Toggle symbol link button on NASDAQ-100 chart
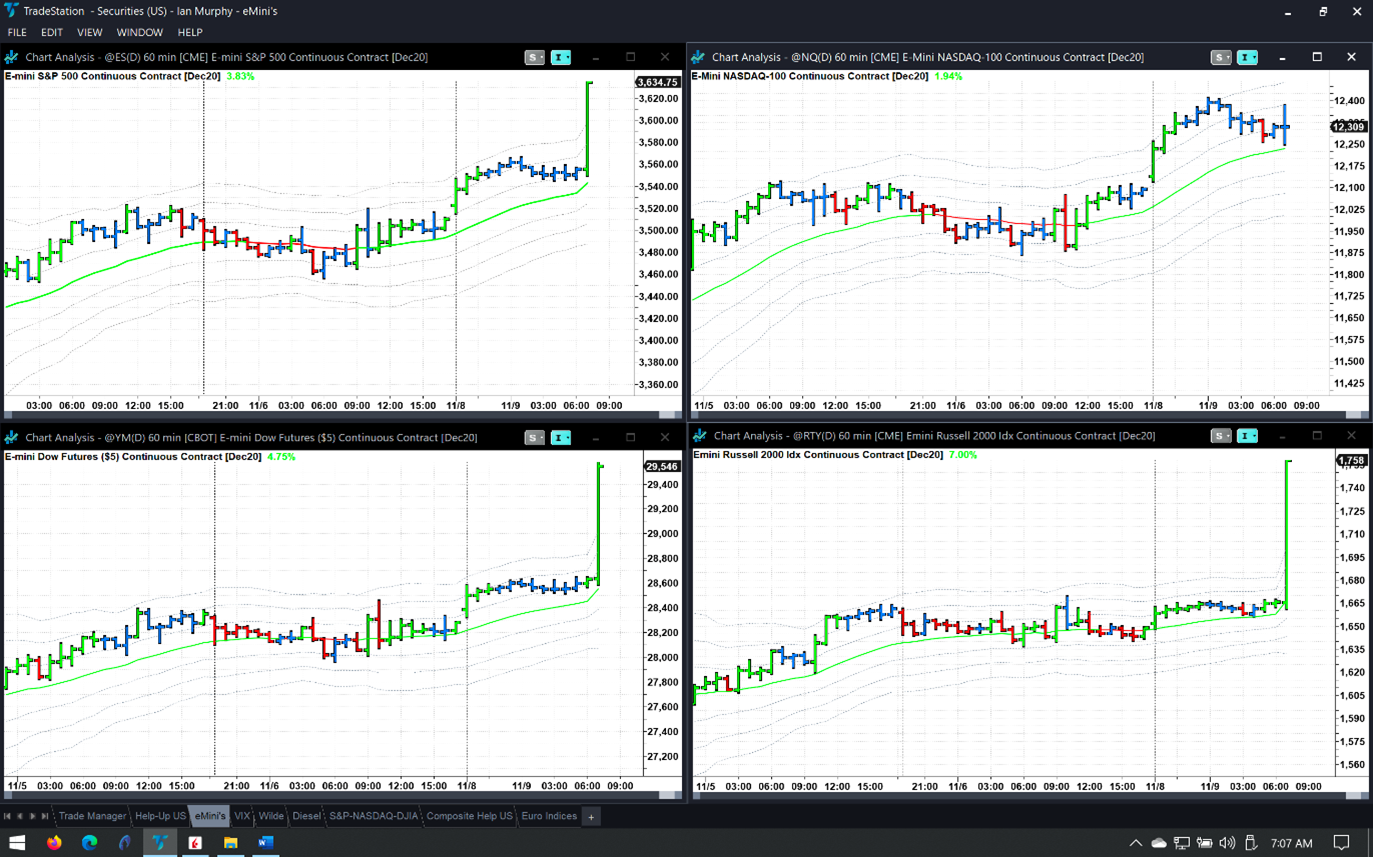Screen dimensions: 1373x857 coord(1218,58)
